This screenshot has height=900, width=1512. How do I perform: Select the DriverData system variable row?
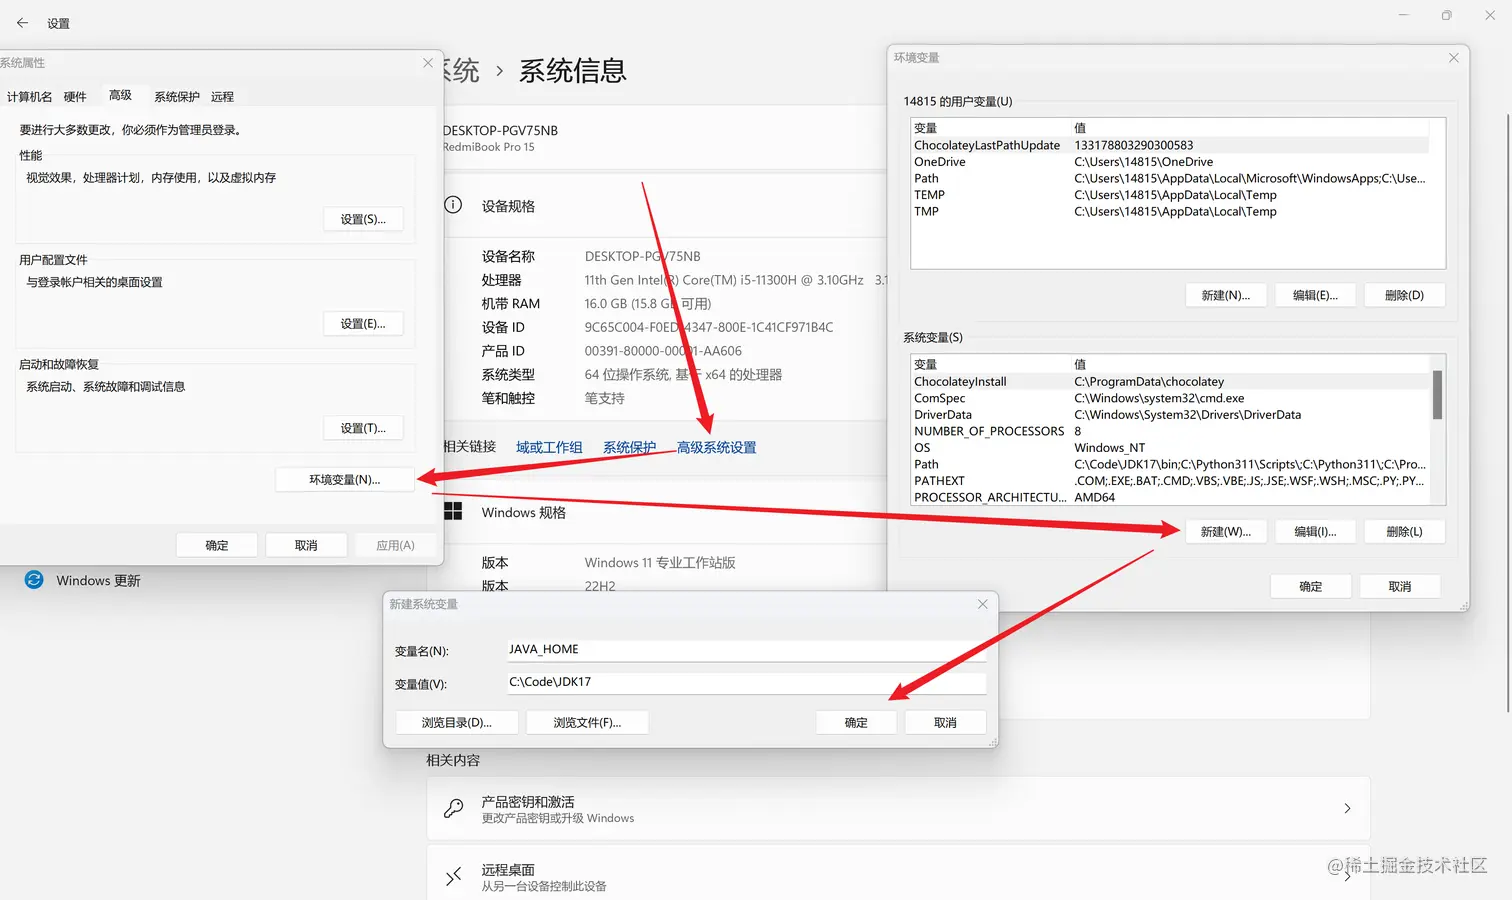pos(1170,414)
